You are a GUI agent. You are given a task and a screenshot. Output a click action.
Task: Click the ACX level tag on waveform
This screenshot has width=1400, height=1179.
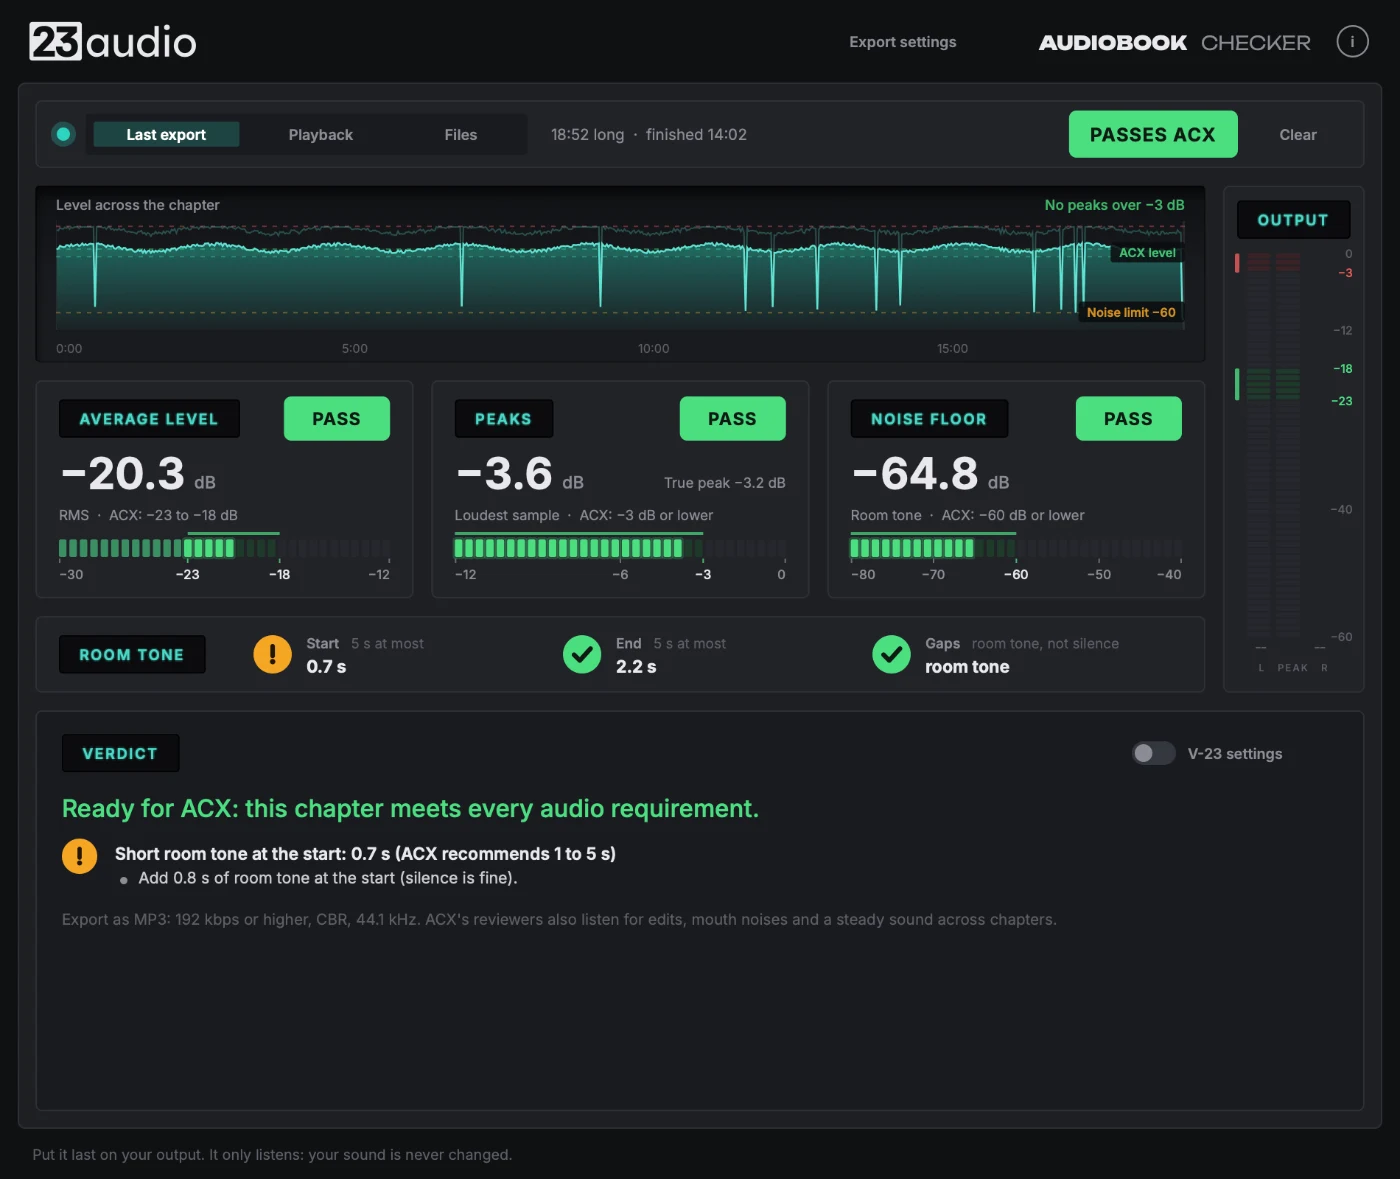click(1147, 253)
